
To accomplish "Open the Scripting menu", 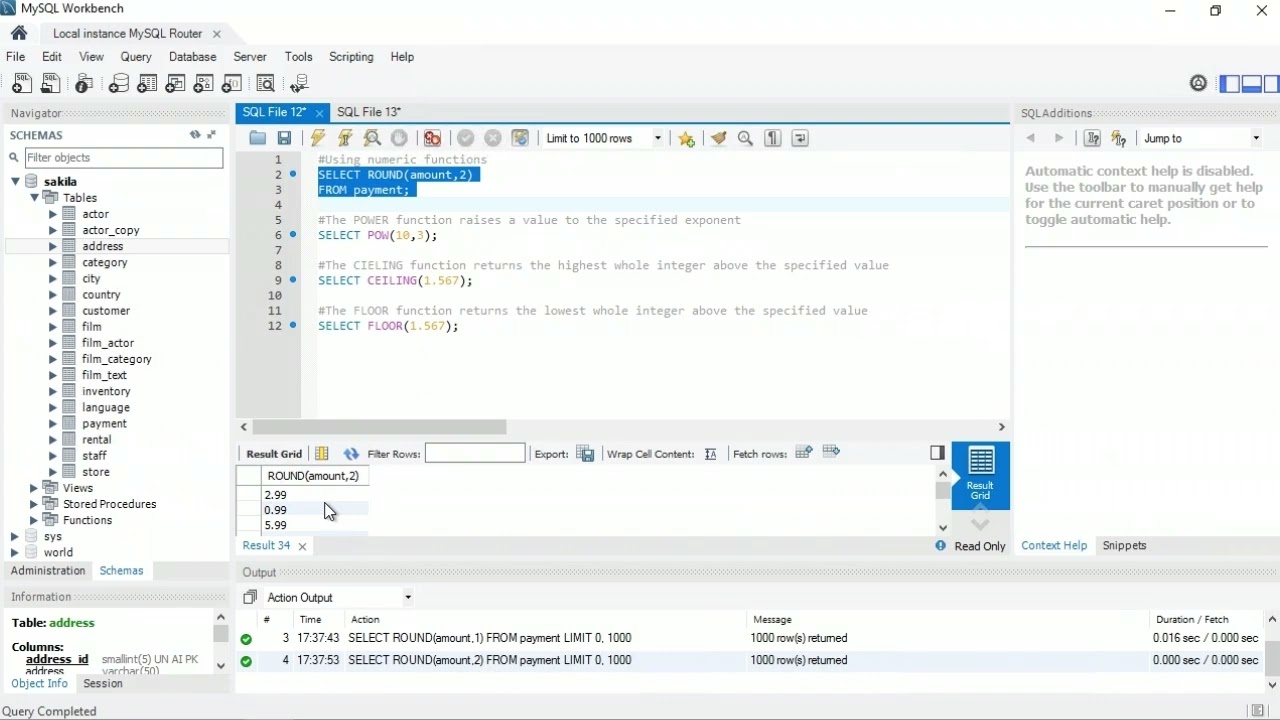I will [351, 57].
